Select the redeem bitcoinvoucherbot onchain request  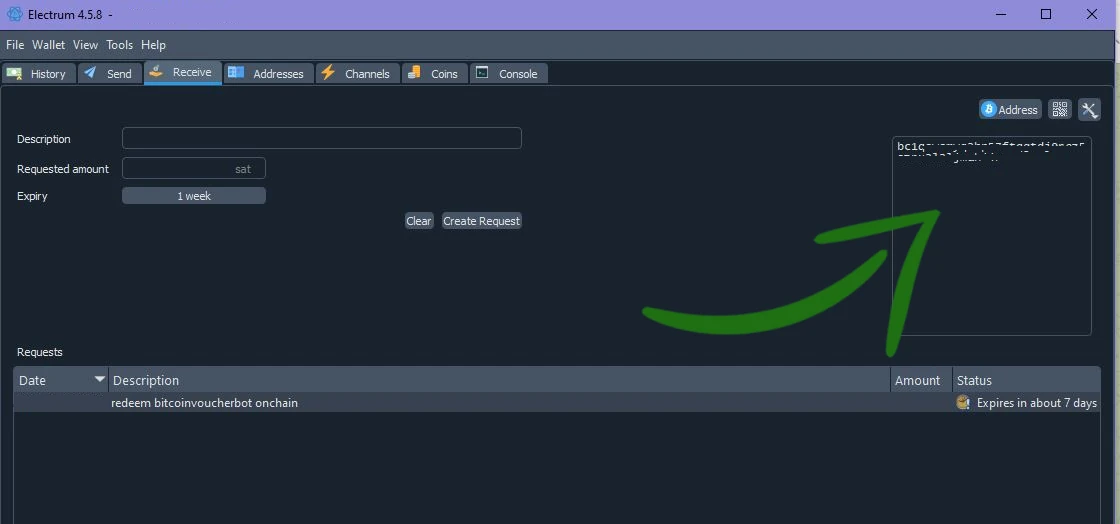204,403
